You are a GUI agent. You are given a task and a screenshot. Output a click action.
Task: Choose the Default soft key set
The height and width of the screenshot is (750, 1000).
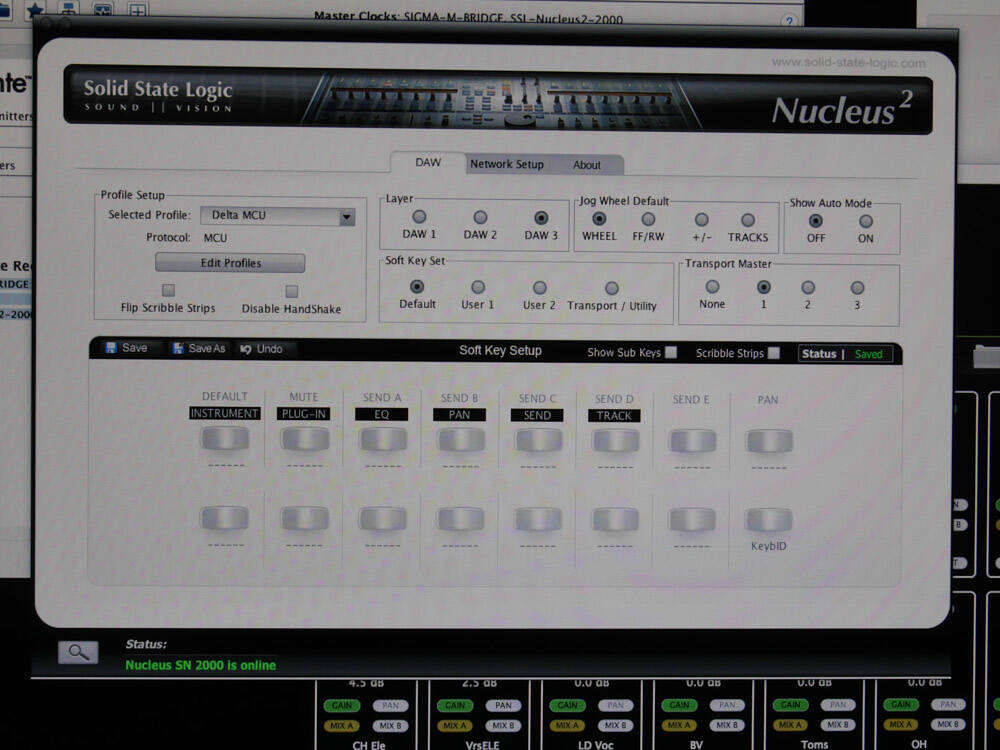416,286
